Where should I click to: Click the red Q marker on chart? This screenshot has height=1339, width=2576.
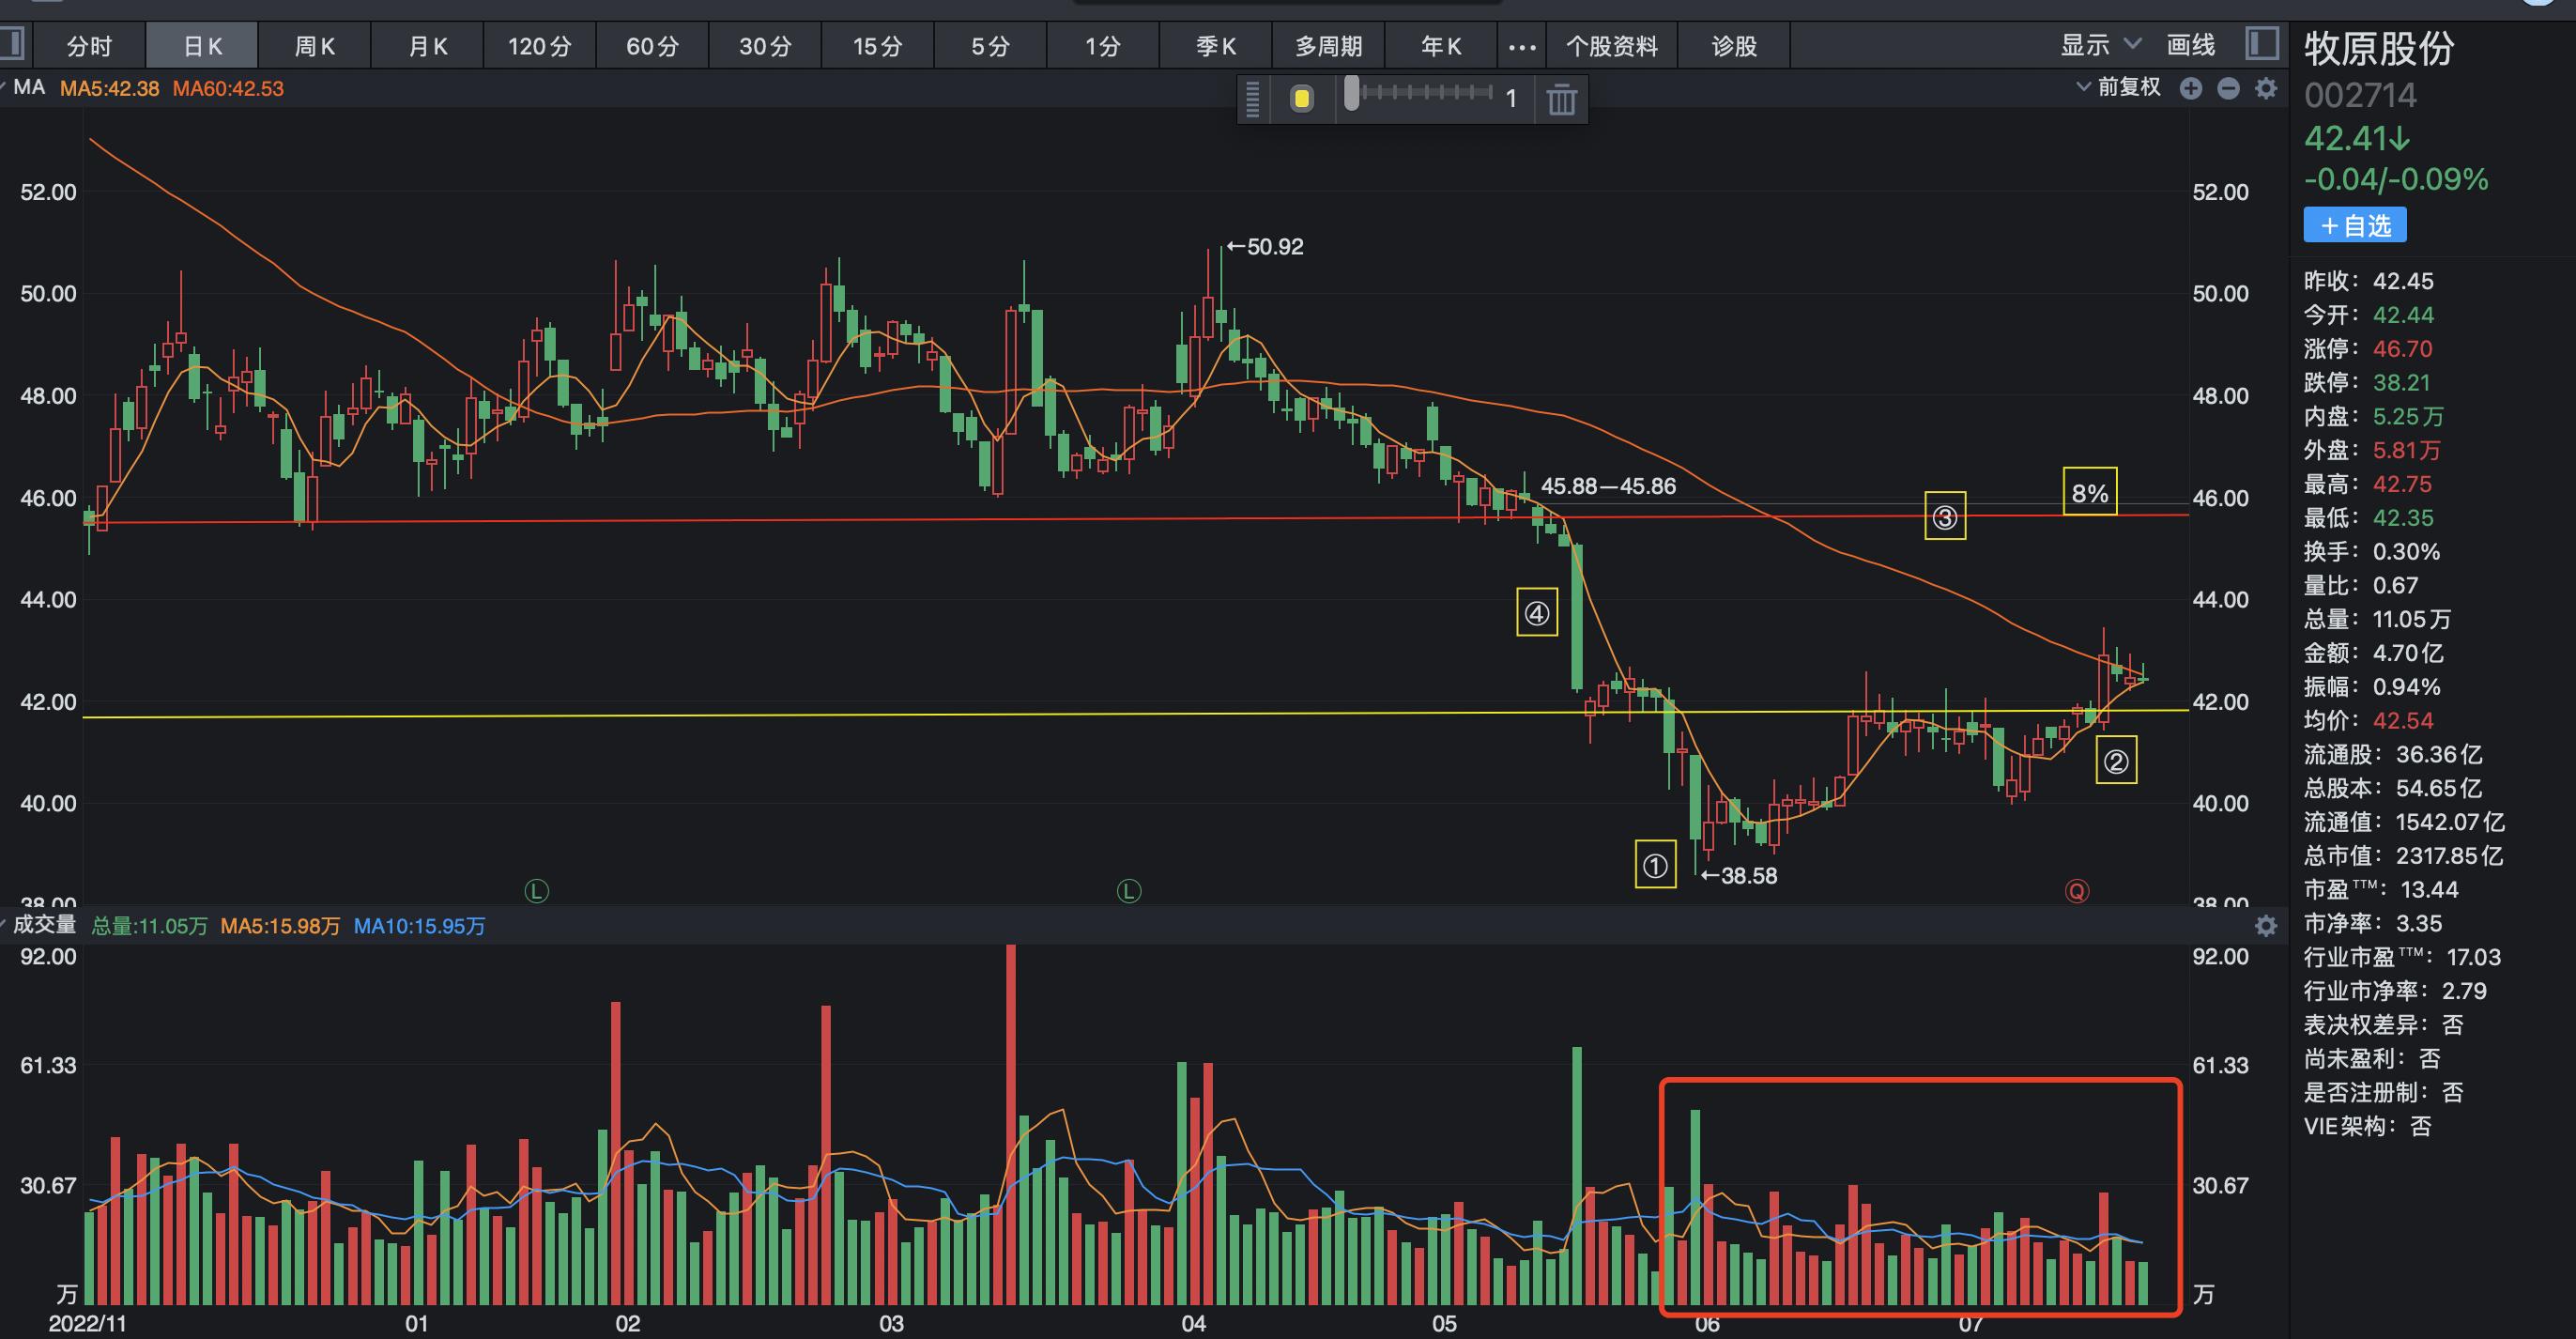2077,890
